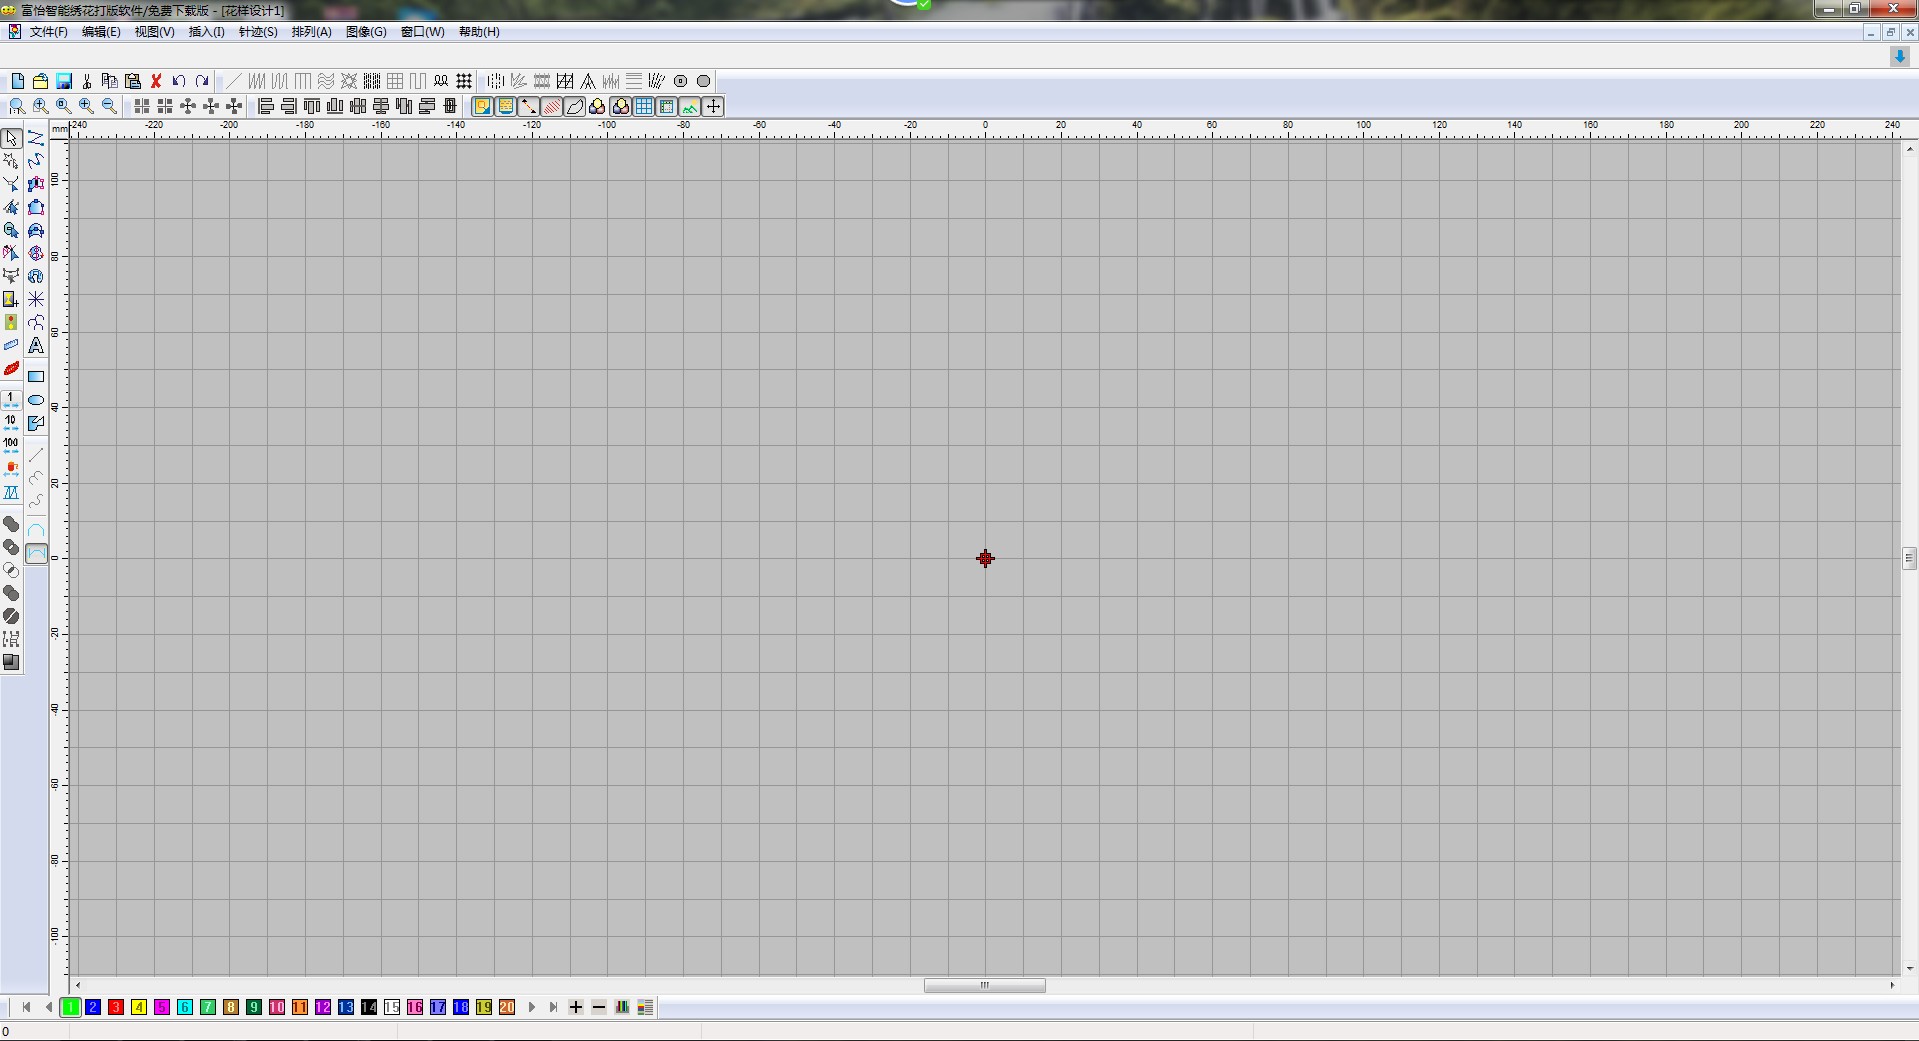Toggle the crosshair display button in toolbar

click(x=713, y=106)
